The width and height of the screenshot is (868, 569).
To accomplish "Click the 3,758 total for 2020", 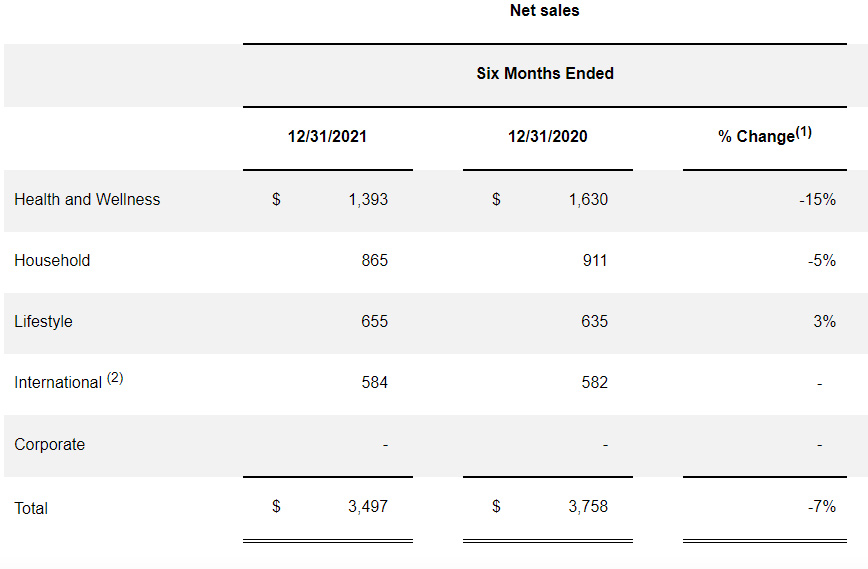I will [x=587, y=507].
